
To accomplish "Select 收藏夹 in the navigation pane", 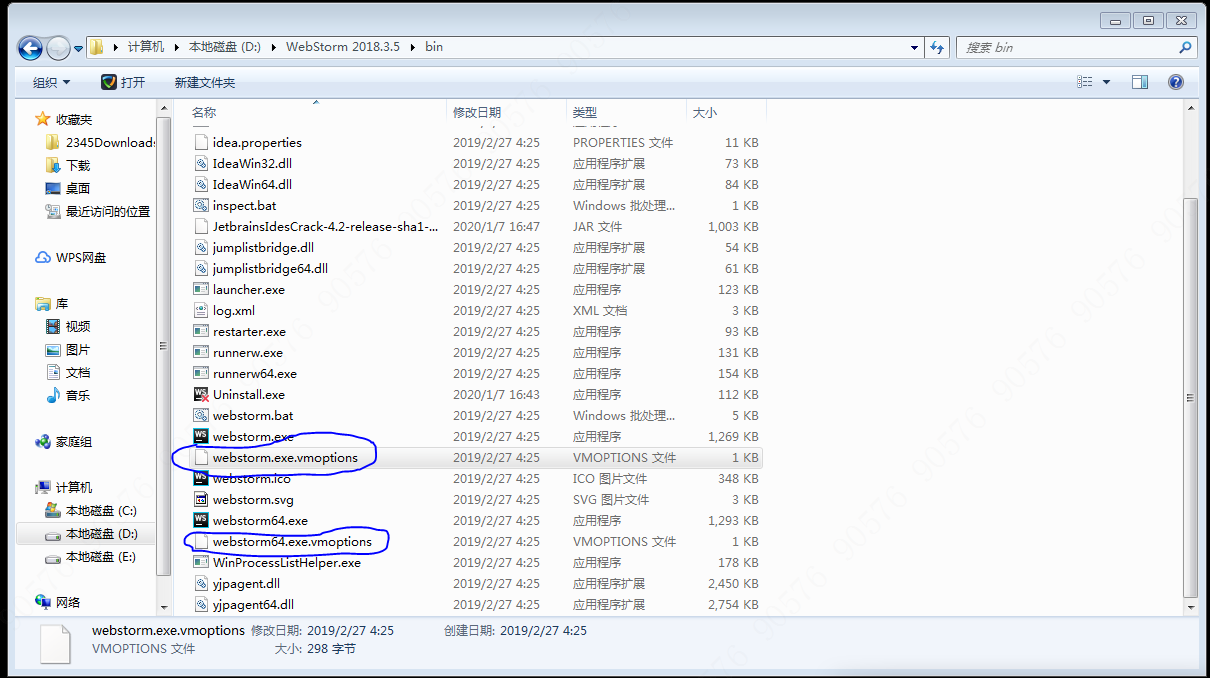I will pyautogui.click(x=74, y=119).
